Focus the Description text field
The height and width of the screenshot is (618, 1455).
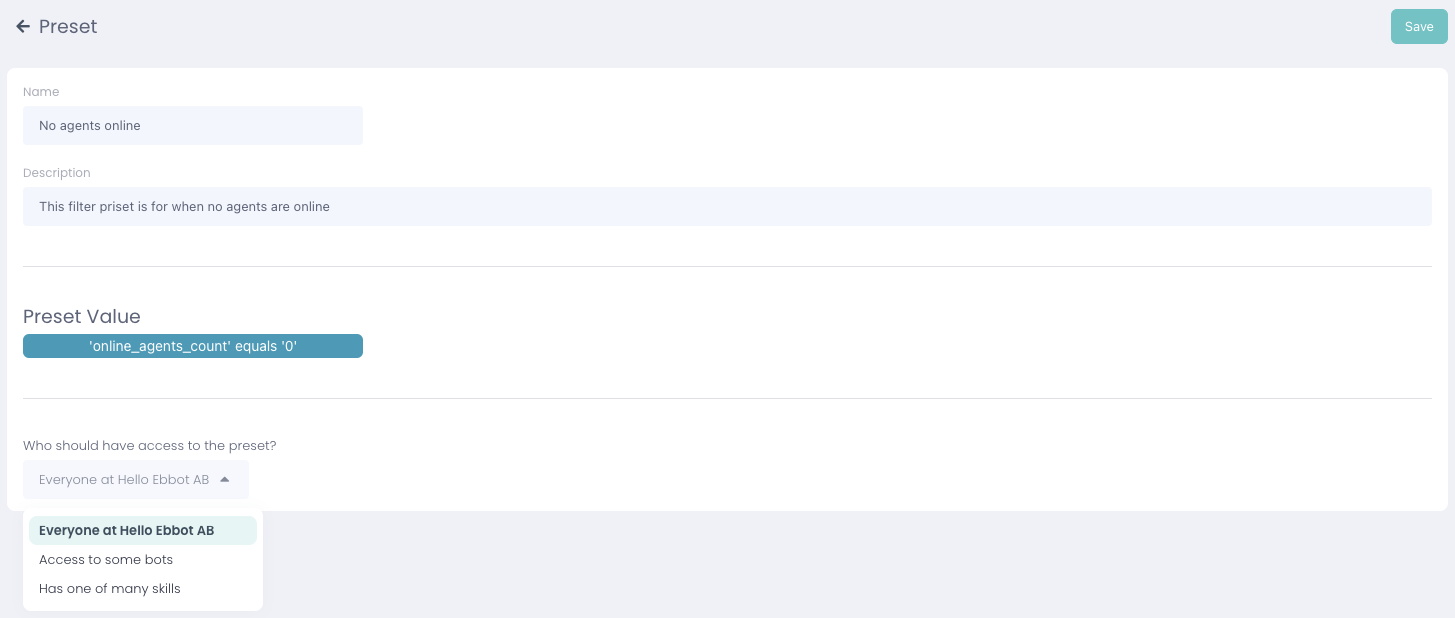(x=727, y=207)
